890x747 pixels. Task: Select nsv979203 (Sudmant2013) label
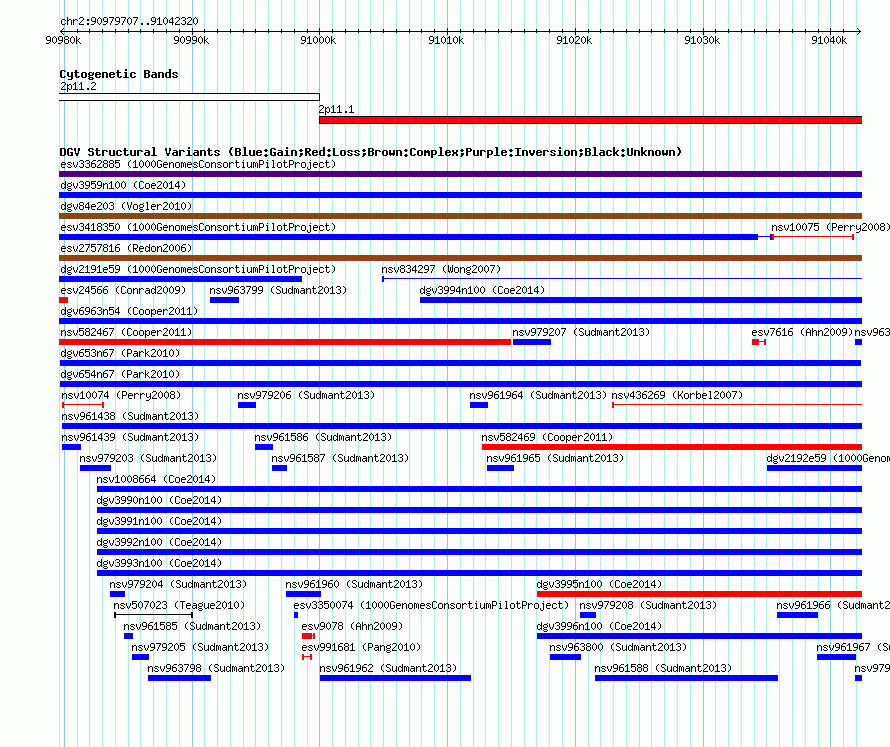click(148, 458)
